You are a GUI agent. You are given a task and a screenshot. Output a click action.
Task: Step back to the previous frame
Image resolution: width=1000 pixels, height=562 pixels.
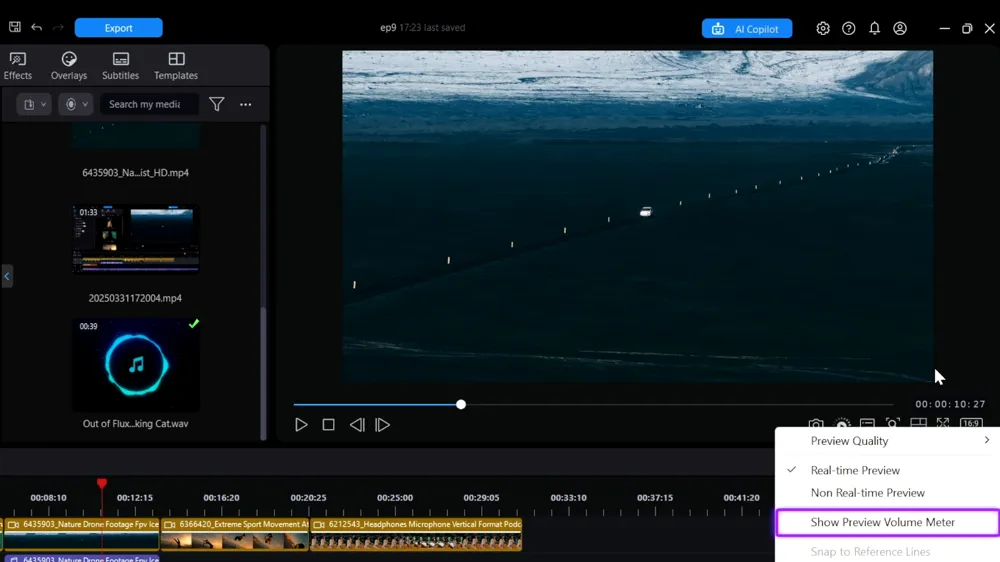click(357, 425)
